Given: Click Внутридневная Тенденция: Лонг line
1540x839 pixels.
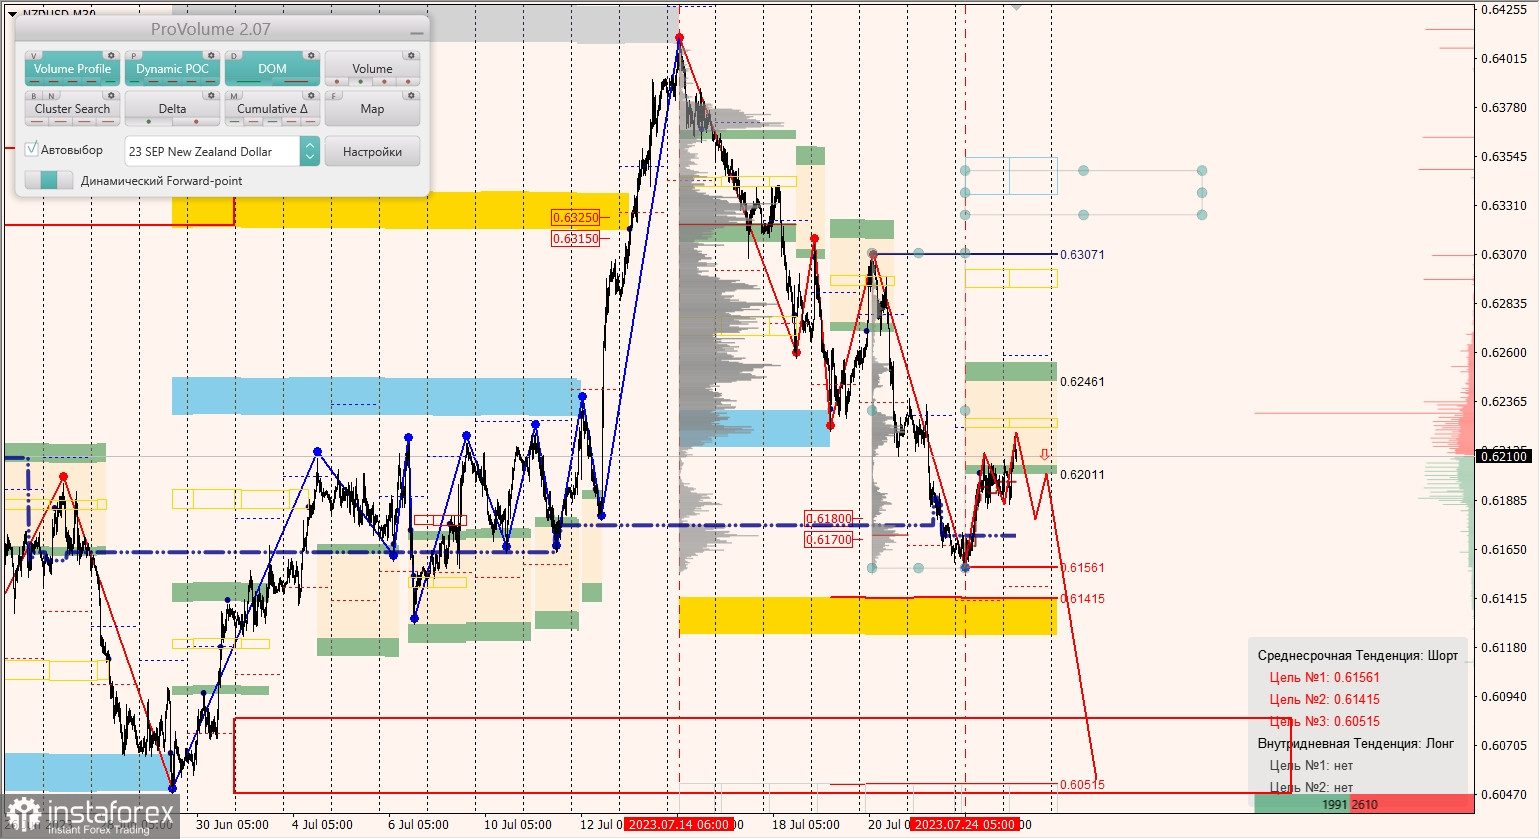Looking at the screenshot, I should (1356, 743).
